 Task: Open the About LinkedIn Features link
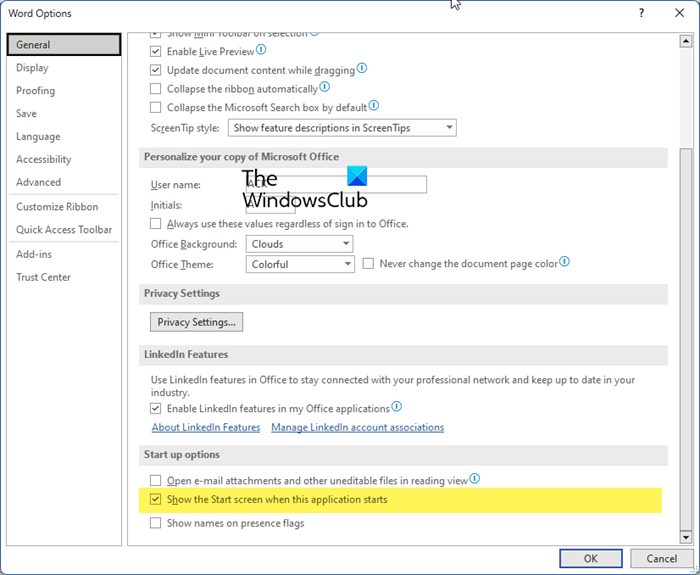(206, 427)
